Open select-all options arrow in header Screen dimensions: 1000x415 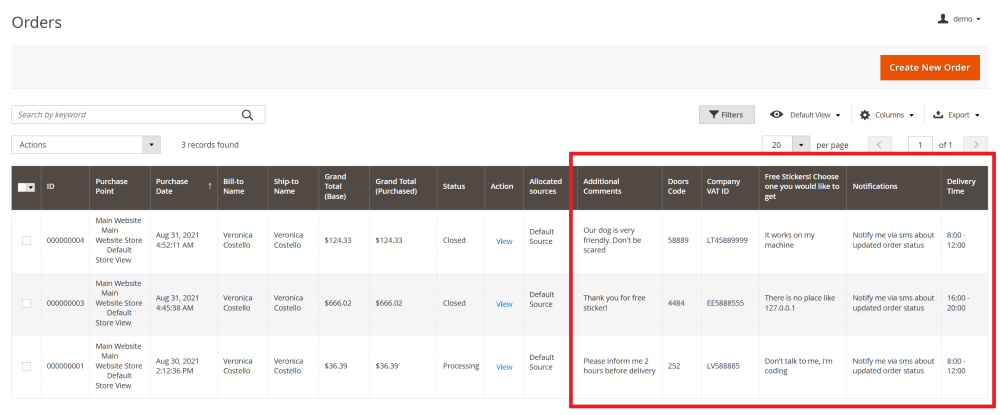pyautogui.click(x=31, y=187)
